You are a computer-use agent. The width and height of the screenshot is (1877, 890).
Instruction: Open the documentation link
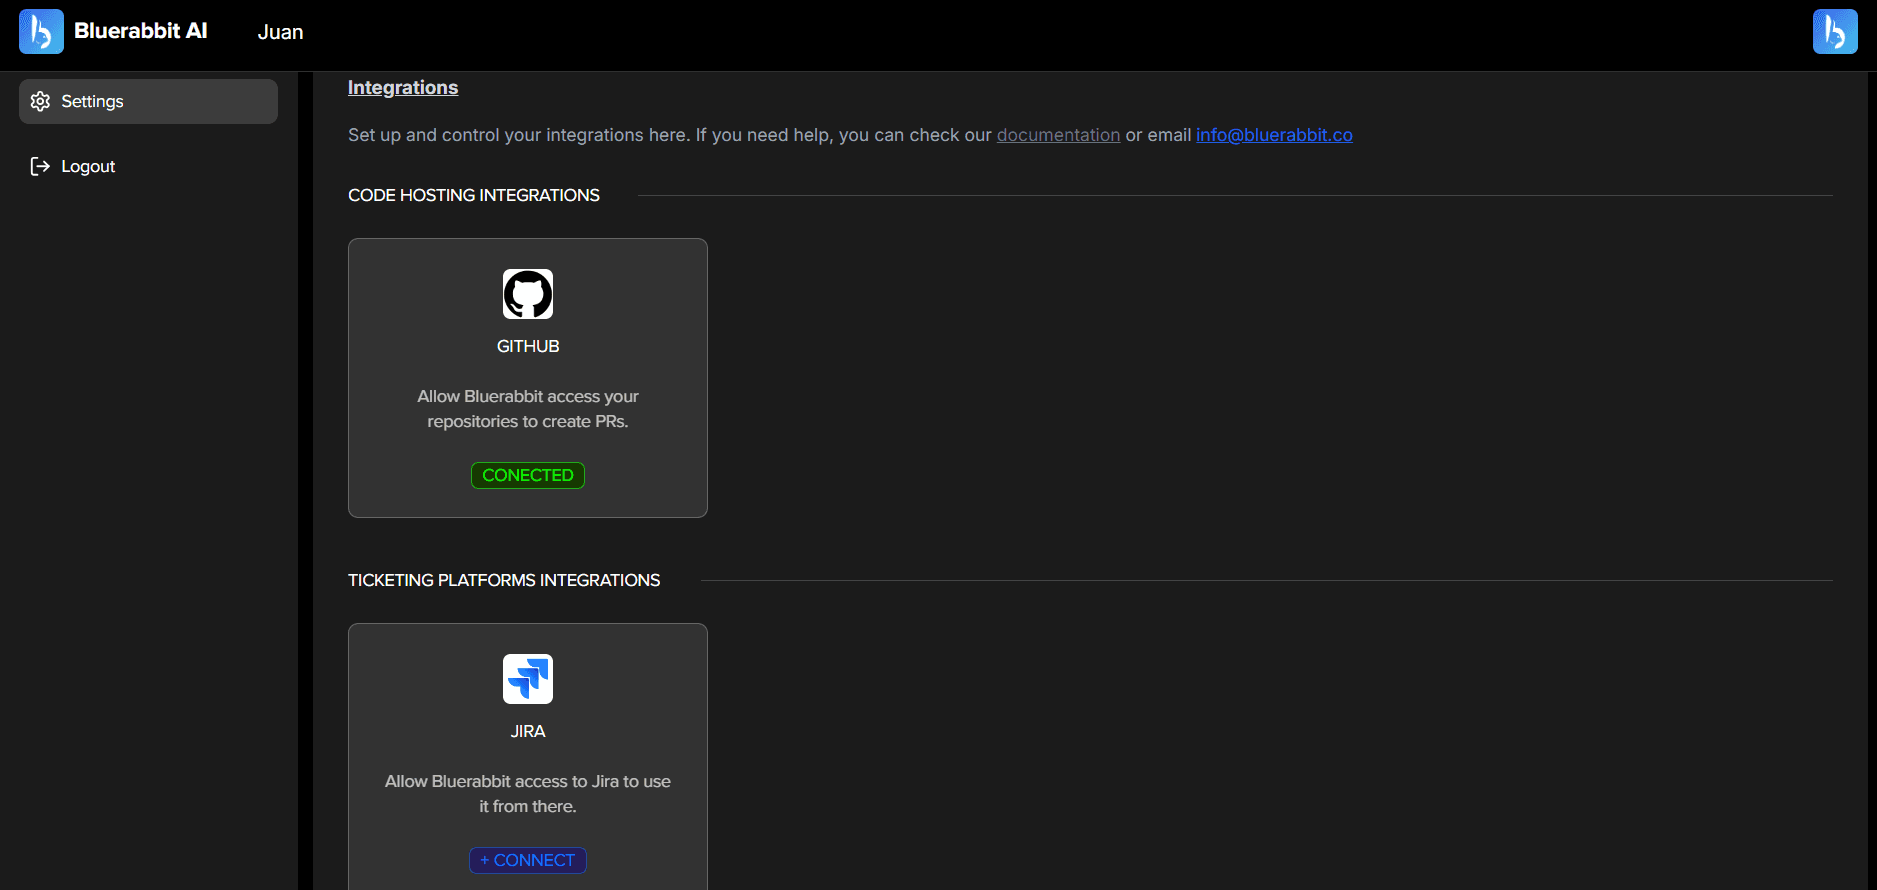1058,135
